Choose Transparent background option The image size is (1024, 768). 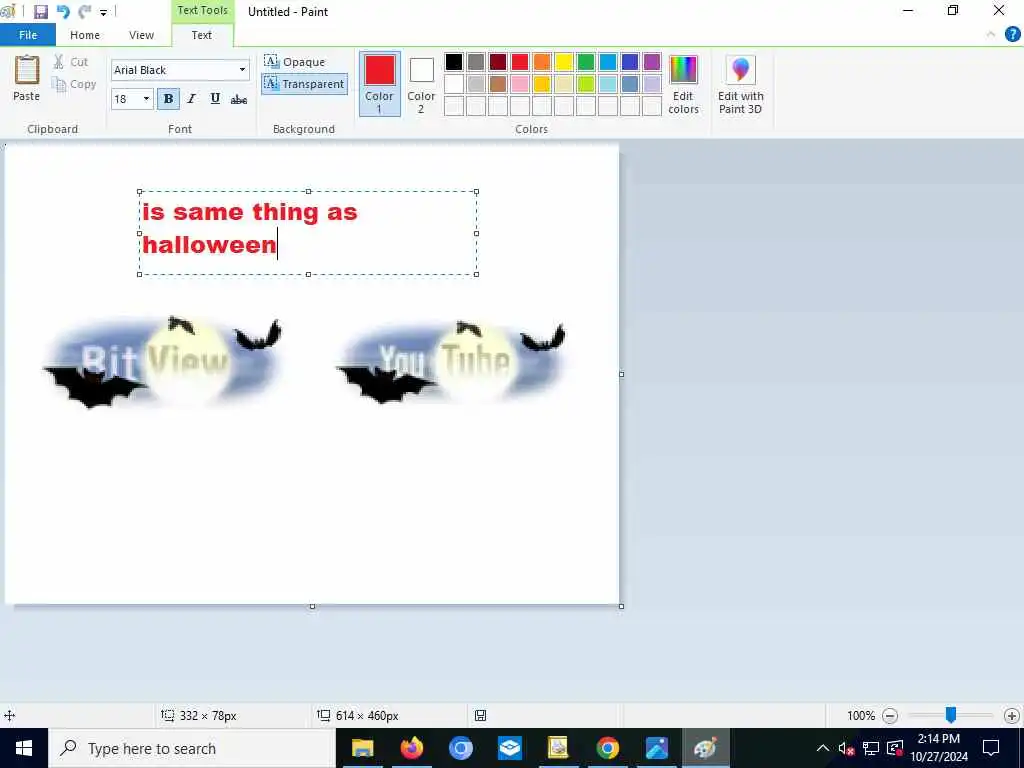click(304, 84)
